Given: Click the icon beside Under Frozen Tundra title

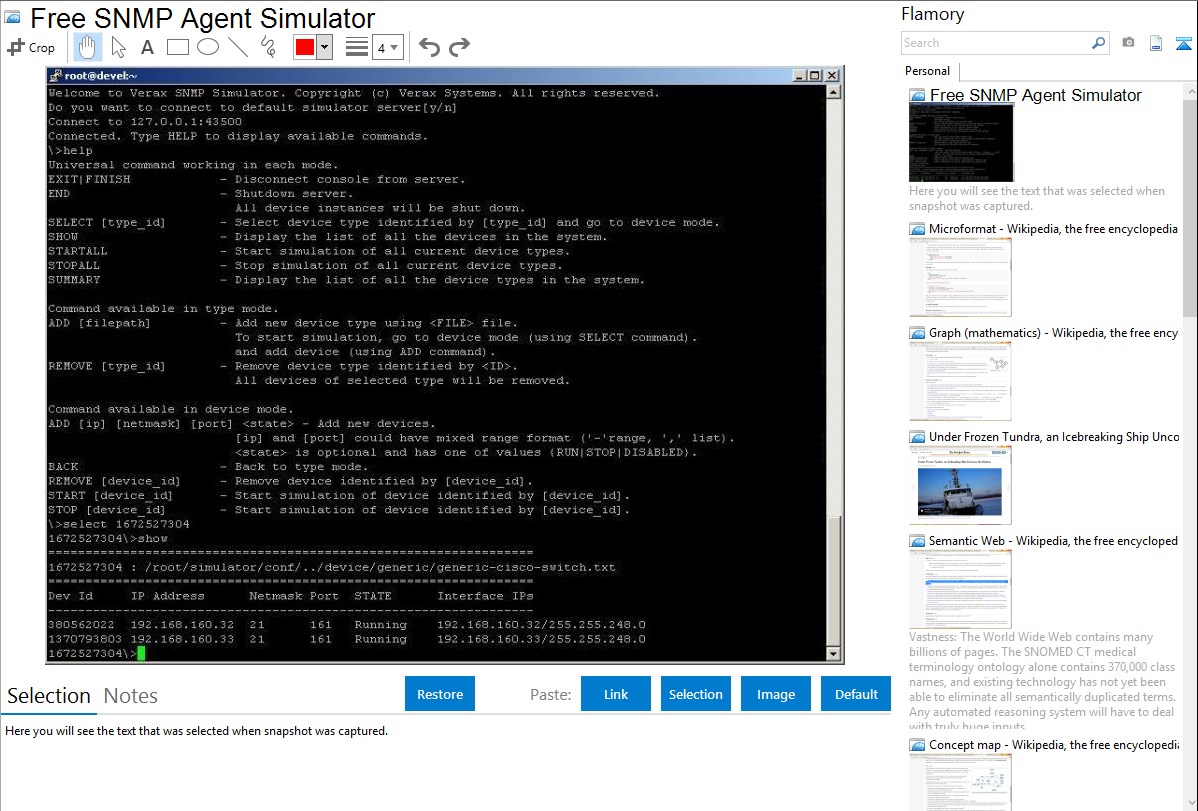Looking at the screenshot, I should pyautogui.click(x=917, y=437).
